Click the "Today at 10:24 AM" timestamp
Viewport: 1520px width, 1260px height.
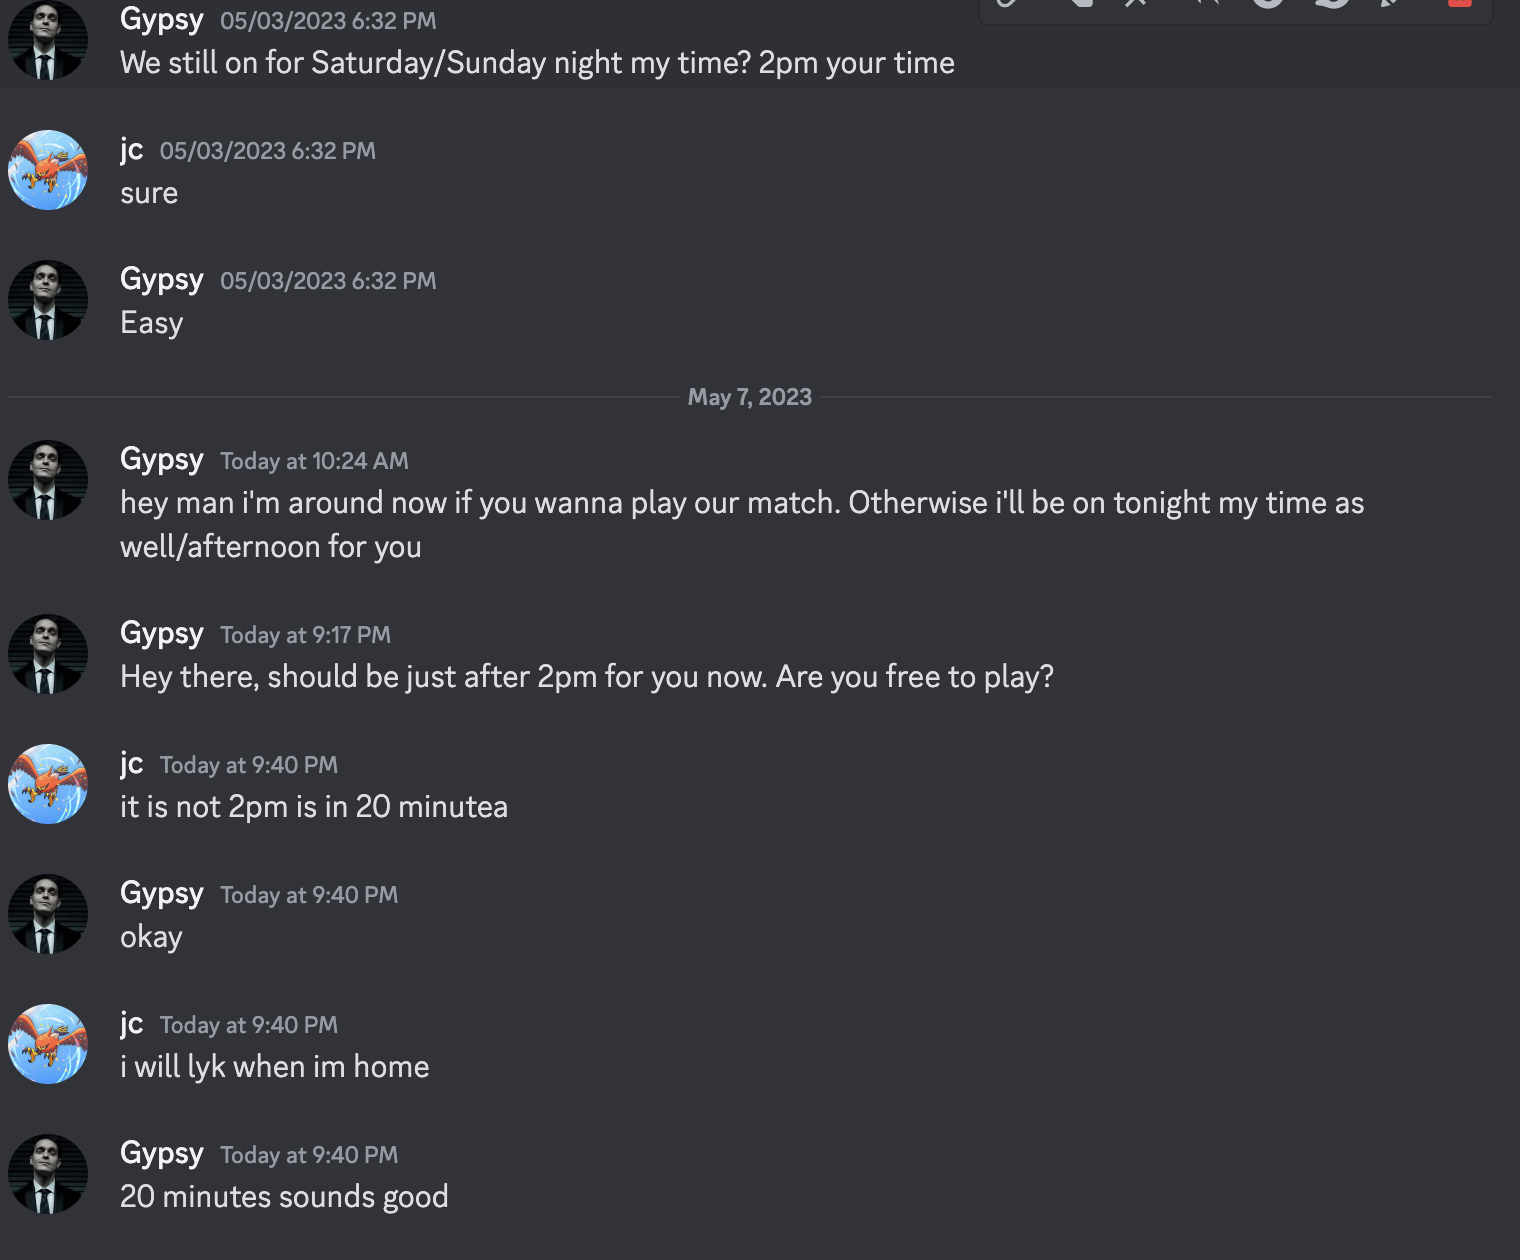coord(314,461)
